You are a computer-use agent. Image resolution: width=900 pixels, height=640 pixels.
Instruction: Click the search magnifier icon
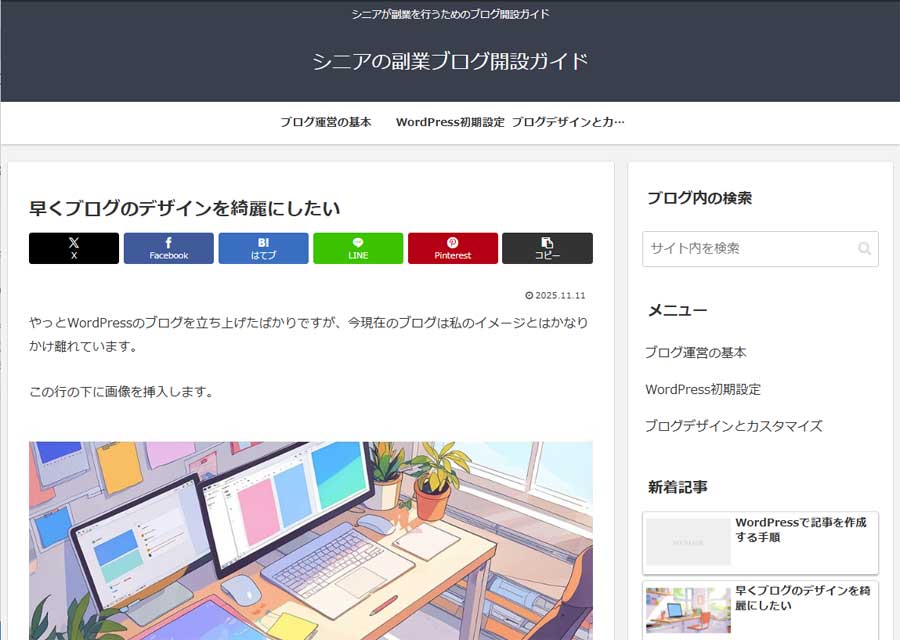(863, 249)
